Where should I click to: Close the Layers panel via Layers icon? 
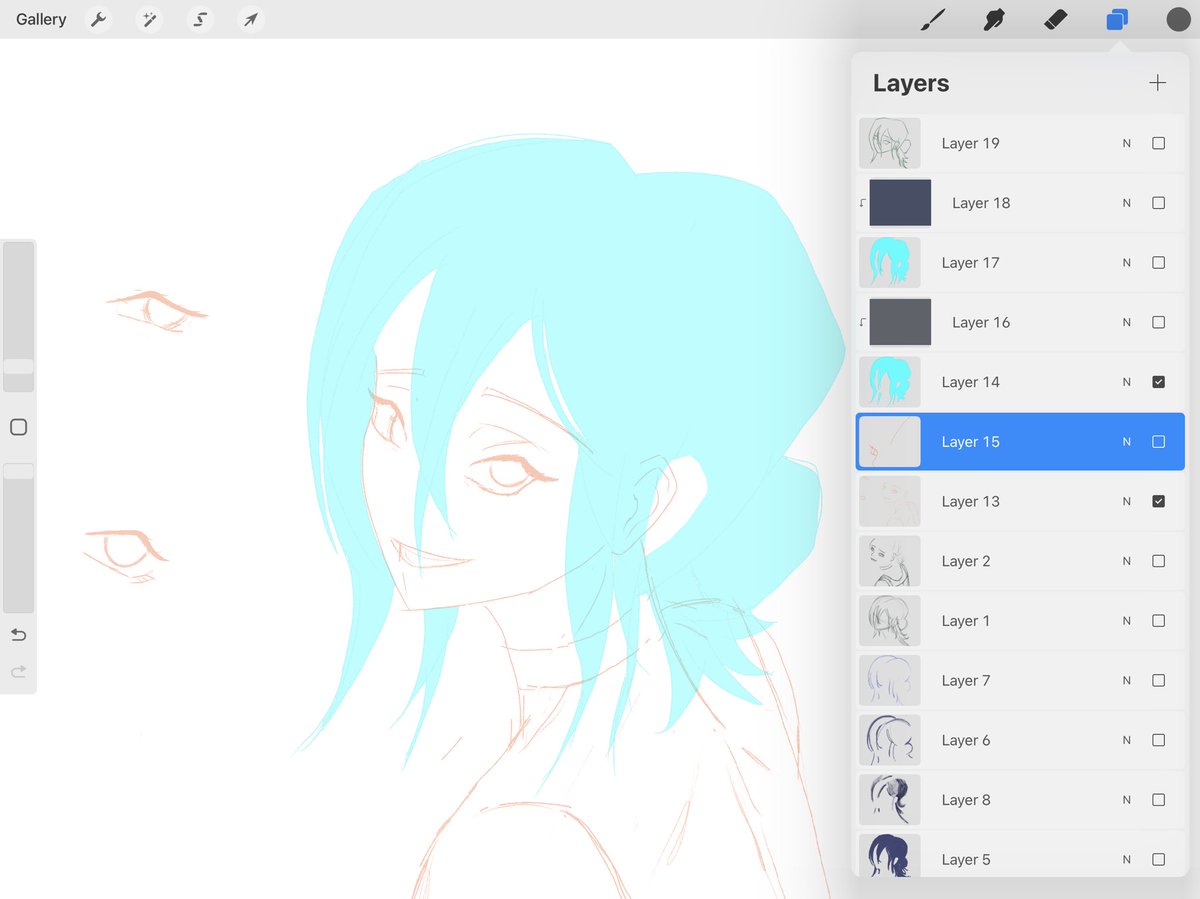click(1117, 19)
